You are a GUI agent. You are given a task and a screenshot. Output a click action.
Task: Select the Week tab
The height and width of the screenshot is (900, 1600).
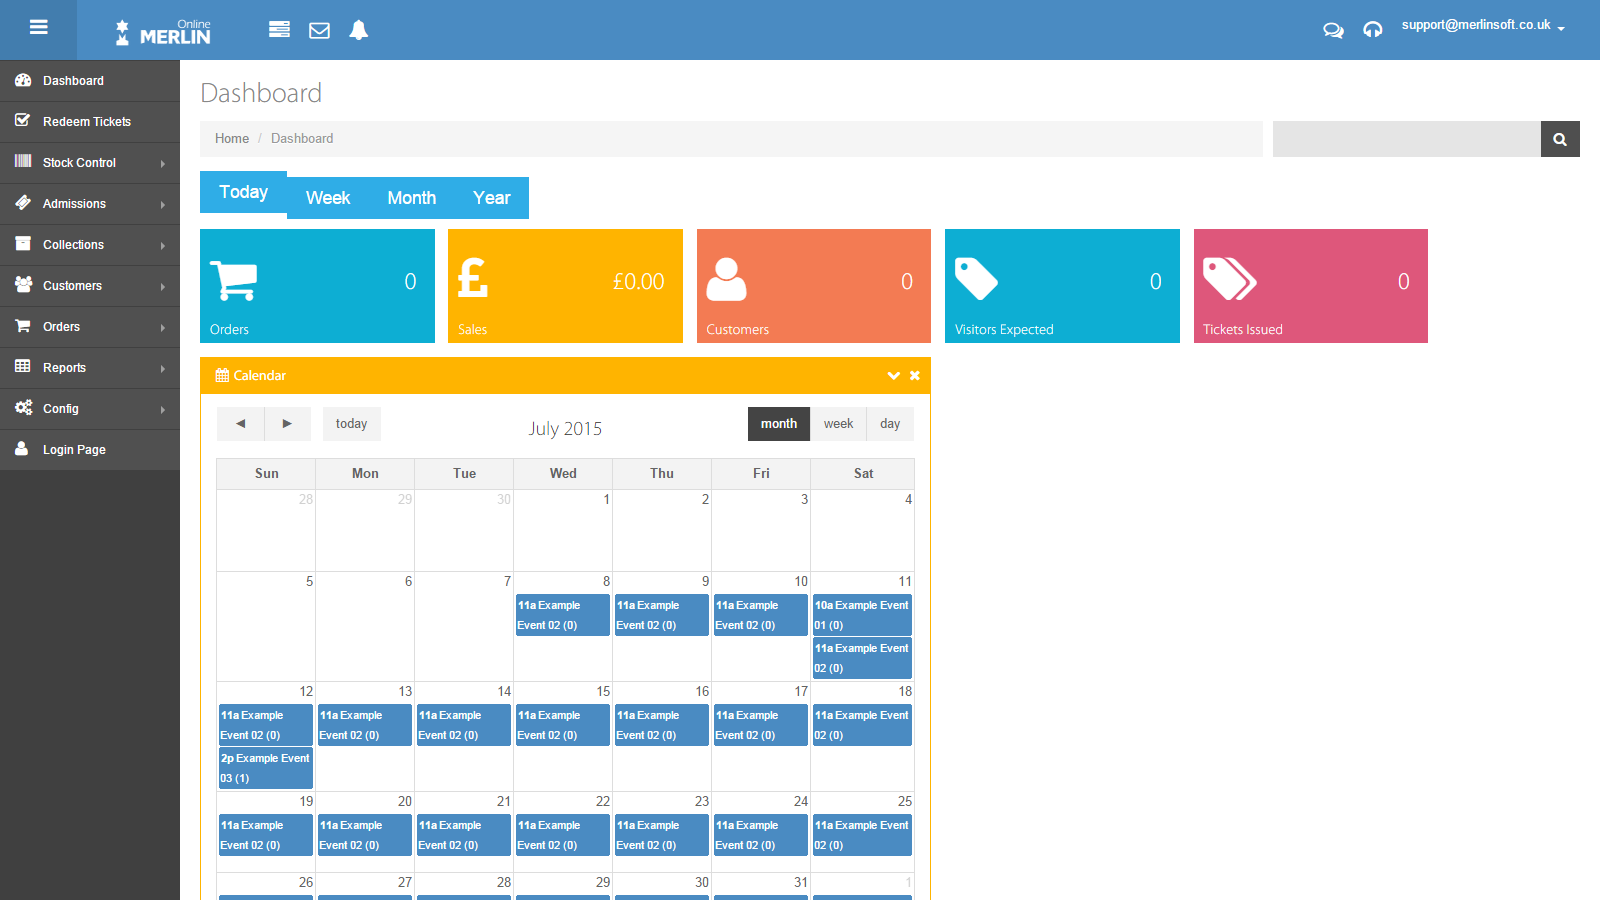(328, 198)
